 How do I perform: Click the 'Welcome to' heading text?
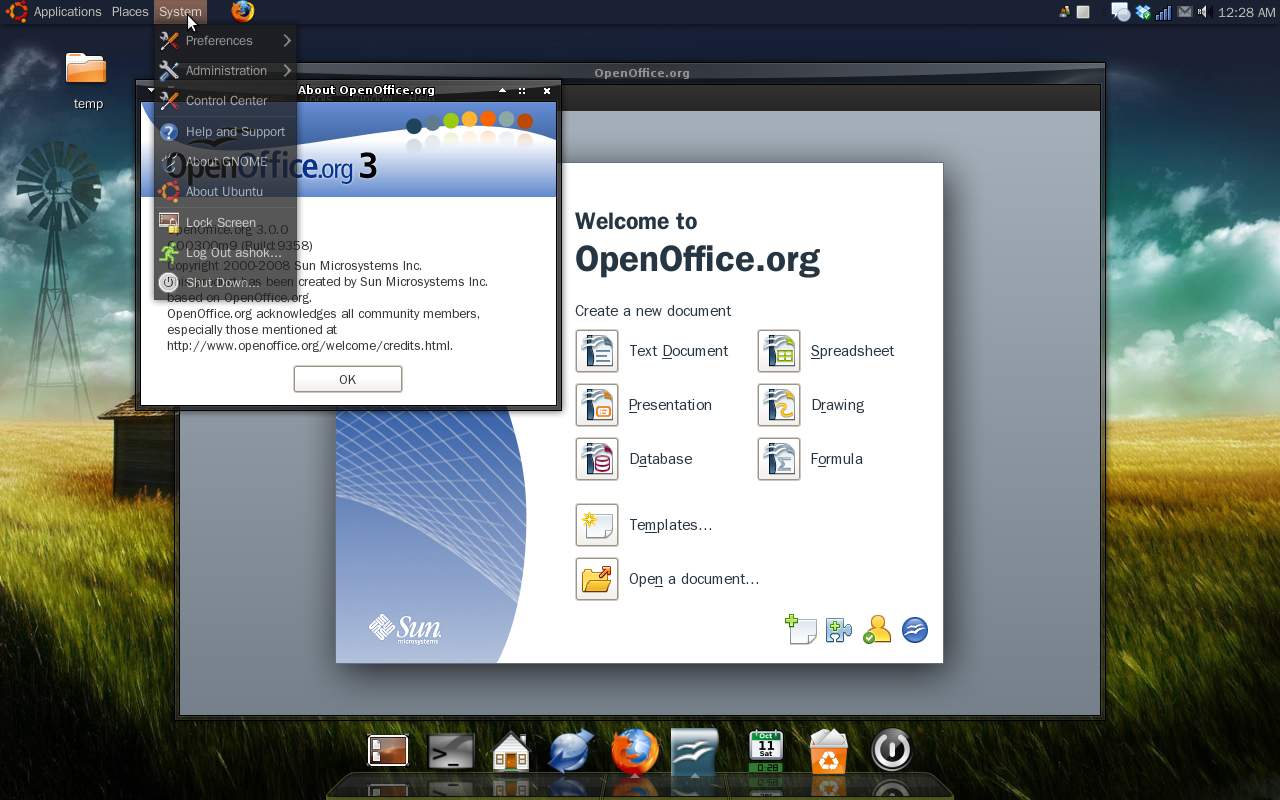(636, 221)
